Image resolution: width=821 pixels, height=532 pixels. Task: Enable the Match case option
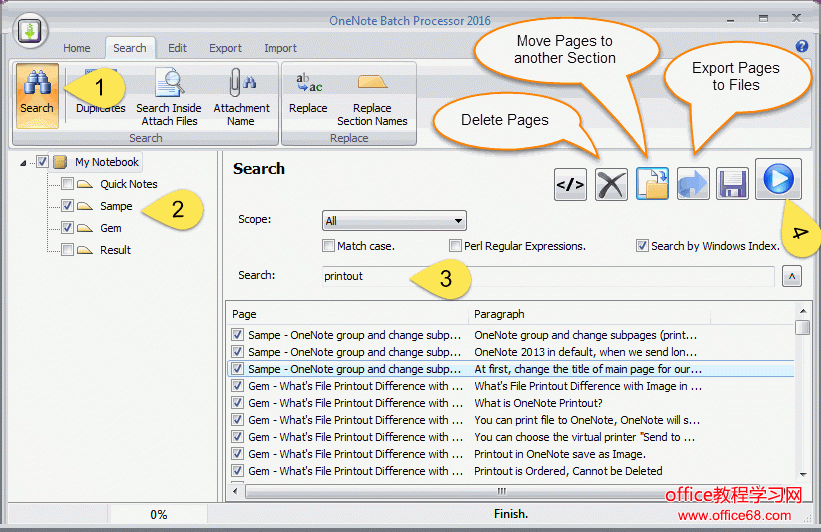click(328, 246)
